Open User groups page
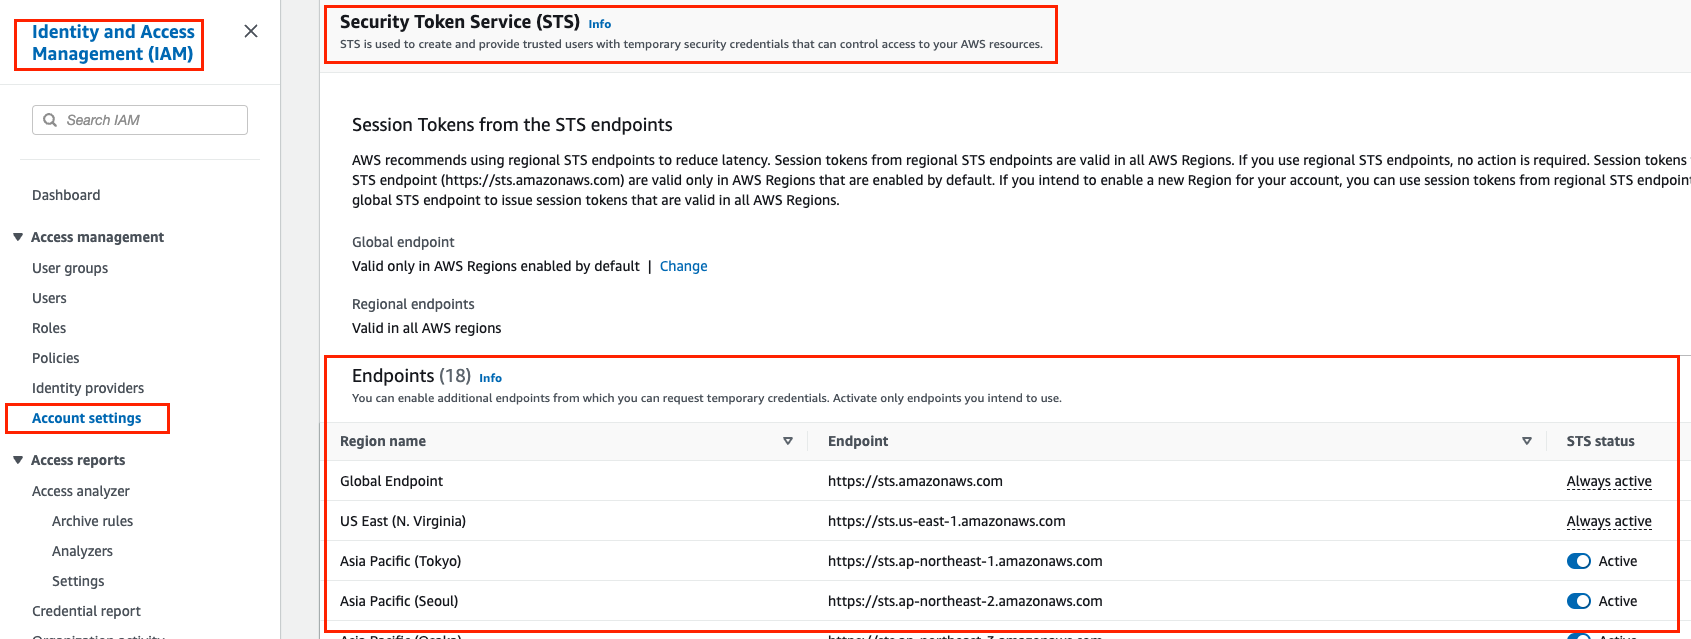This screenshot has height=639, width=1691. click(x=70, y=268)
